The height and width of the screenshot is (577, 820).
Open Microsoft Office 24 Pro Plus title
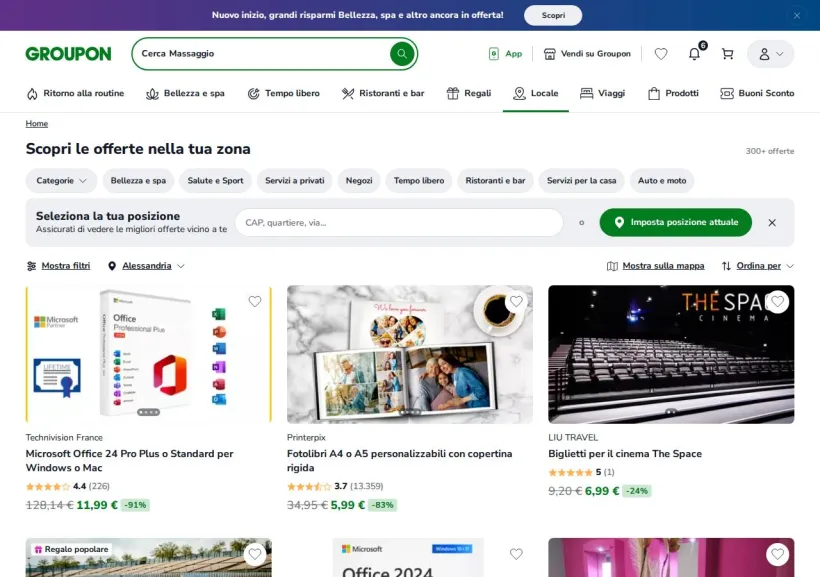(130, 461)
